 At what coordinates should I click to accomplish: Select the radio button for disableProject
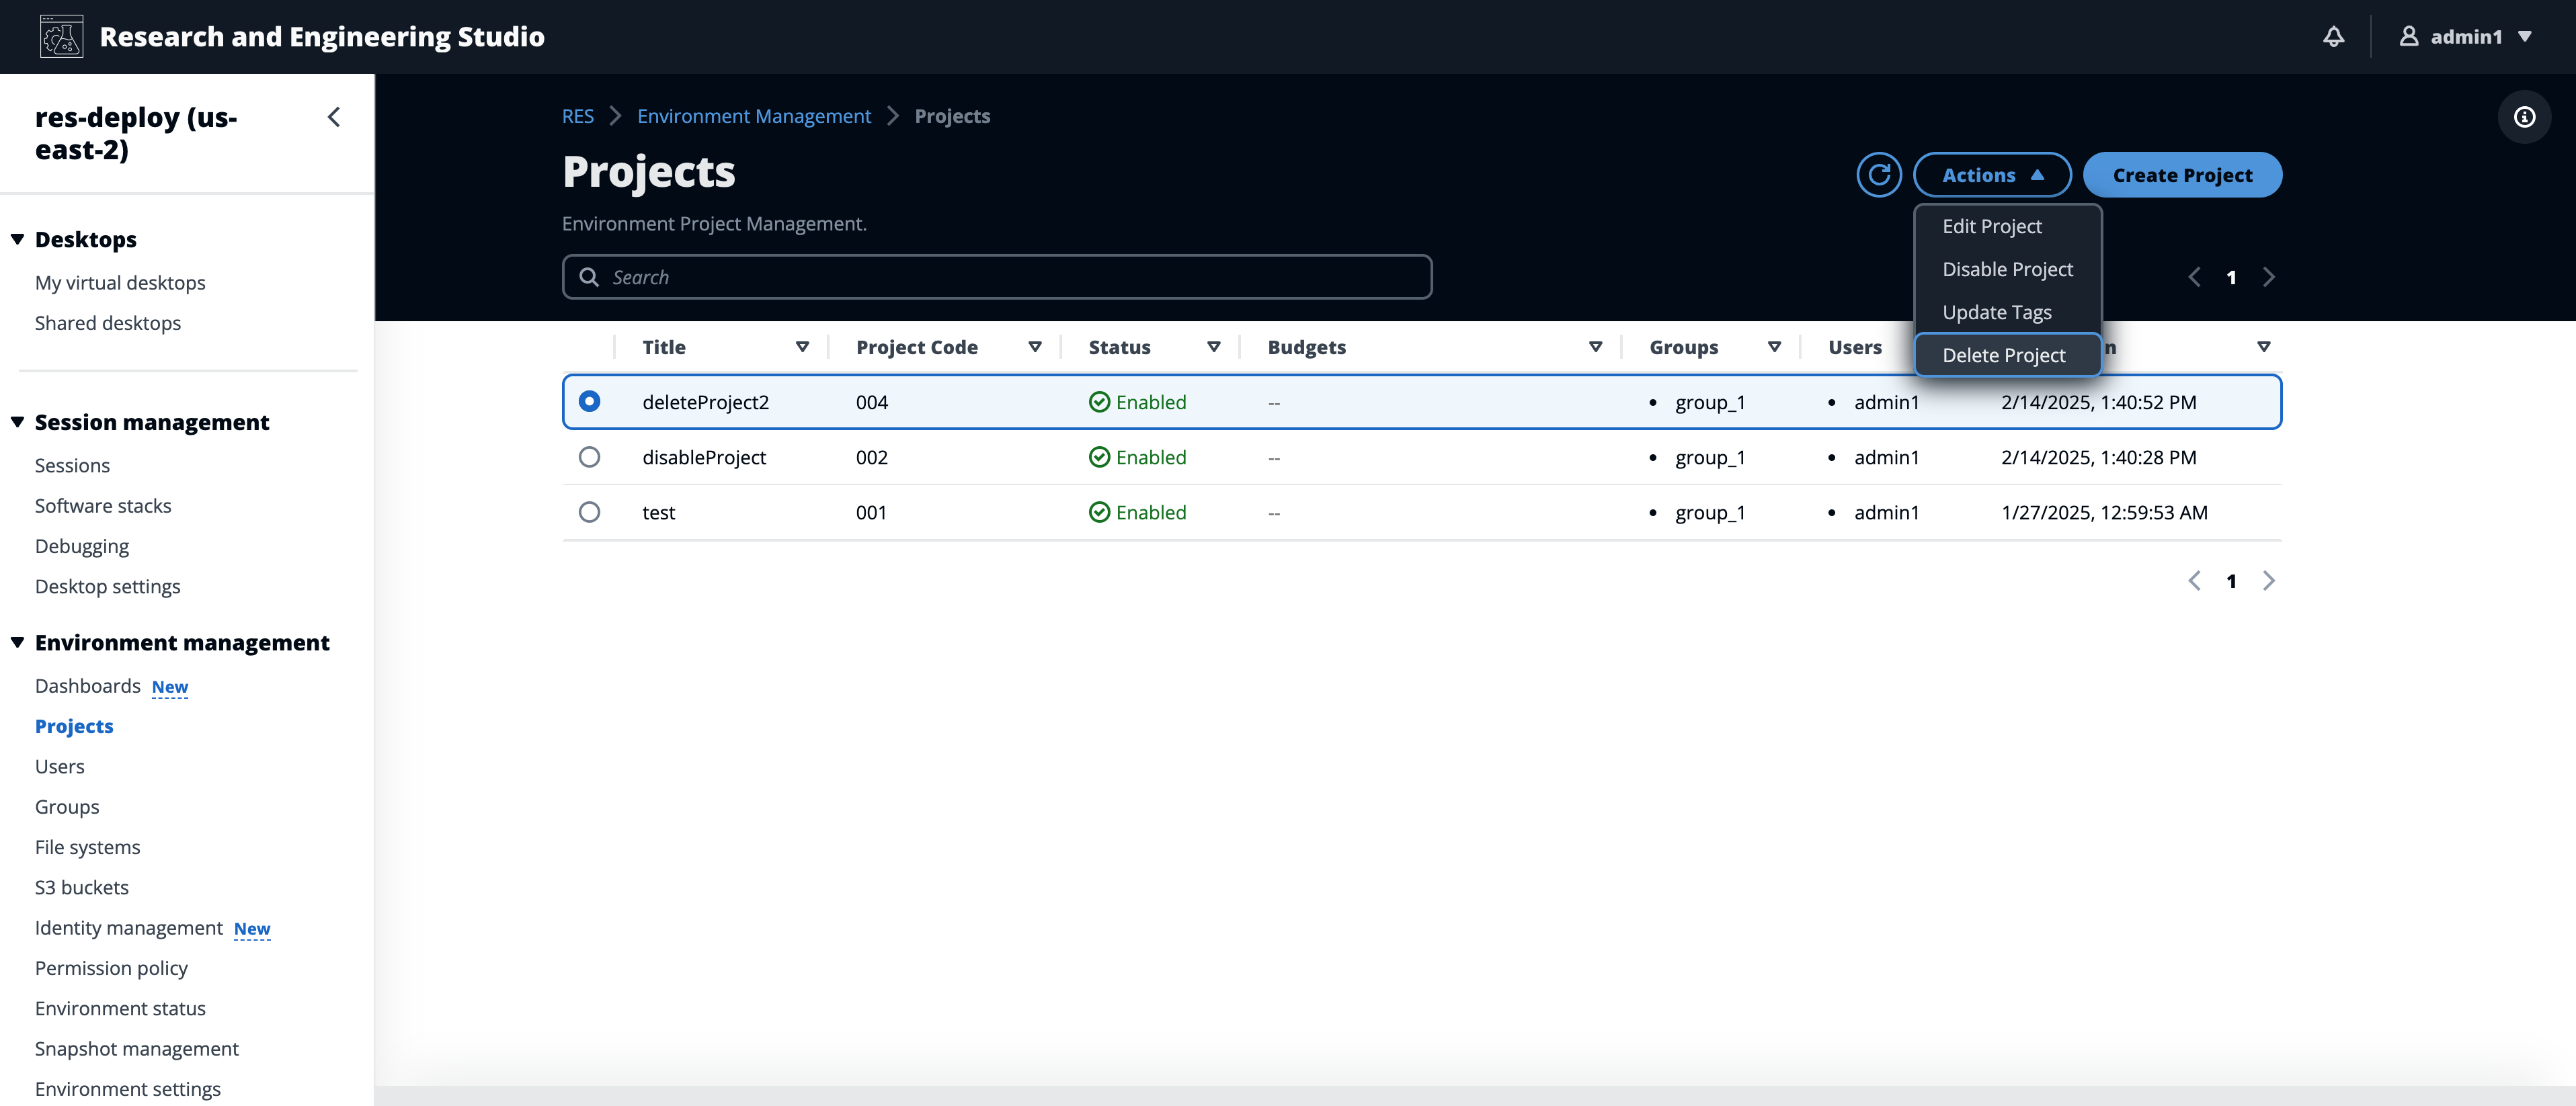(589, 457)
